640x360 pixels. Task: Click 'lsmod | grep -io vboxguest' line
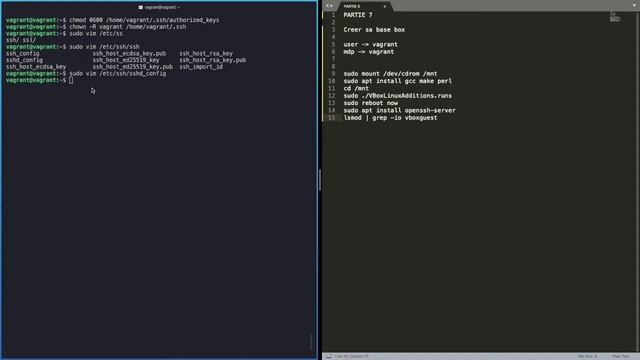390,118
